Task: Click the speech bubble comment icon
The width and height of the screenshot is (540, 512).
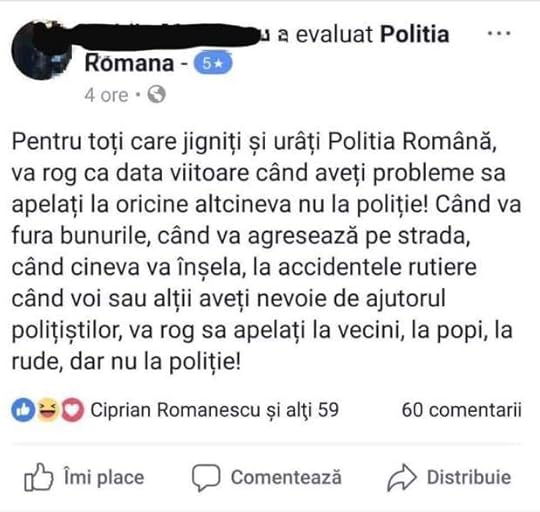Action: 206,477
